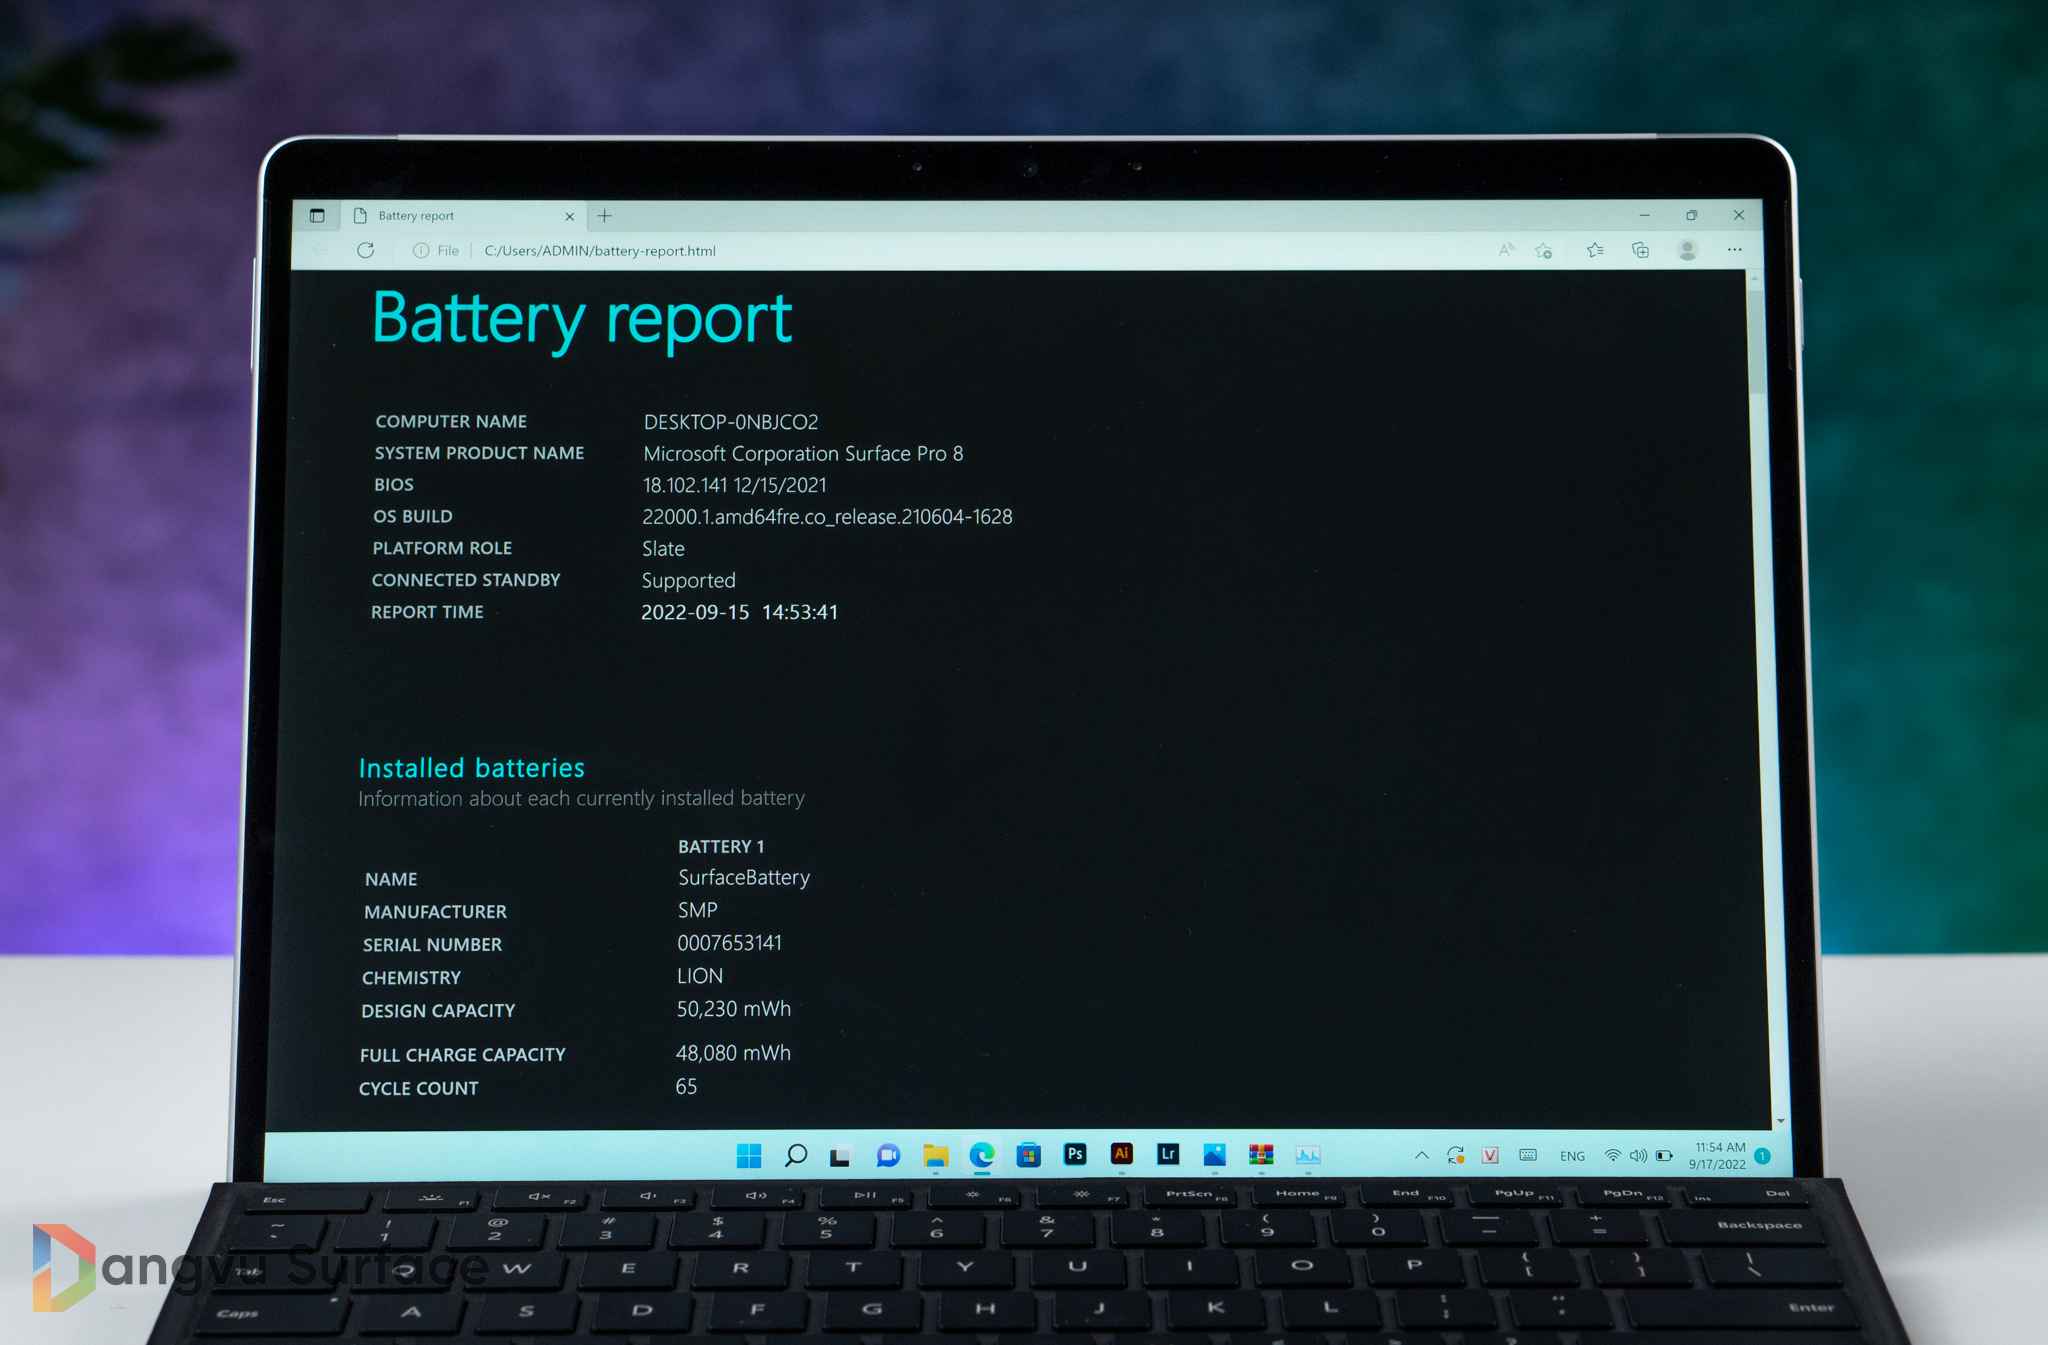Open Edge Settings and more menu
Screen dimensions: 2048x1345
(1735, 250)
